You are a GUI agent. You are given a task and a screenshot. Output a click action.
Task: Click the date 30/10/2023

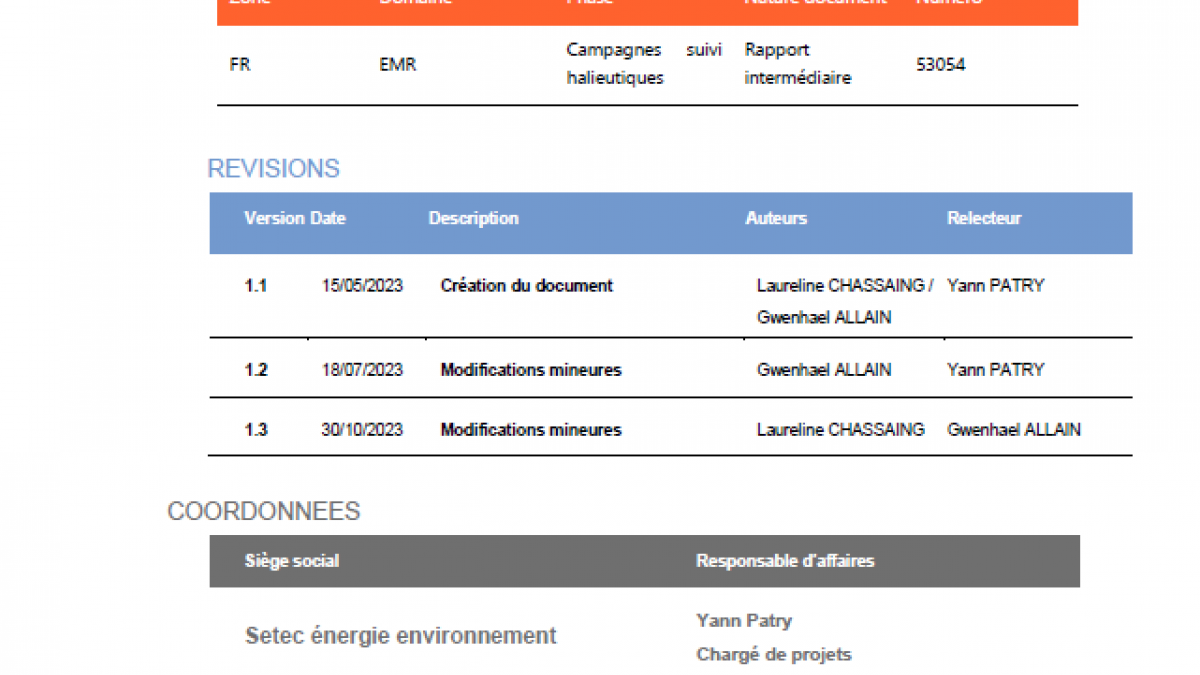362,430
